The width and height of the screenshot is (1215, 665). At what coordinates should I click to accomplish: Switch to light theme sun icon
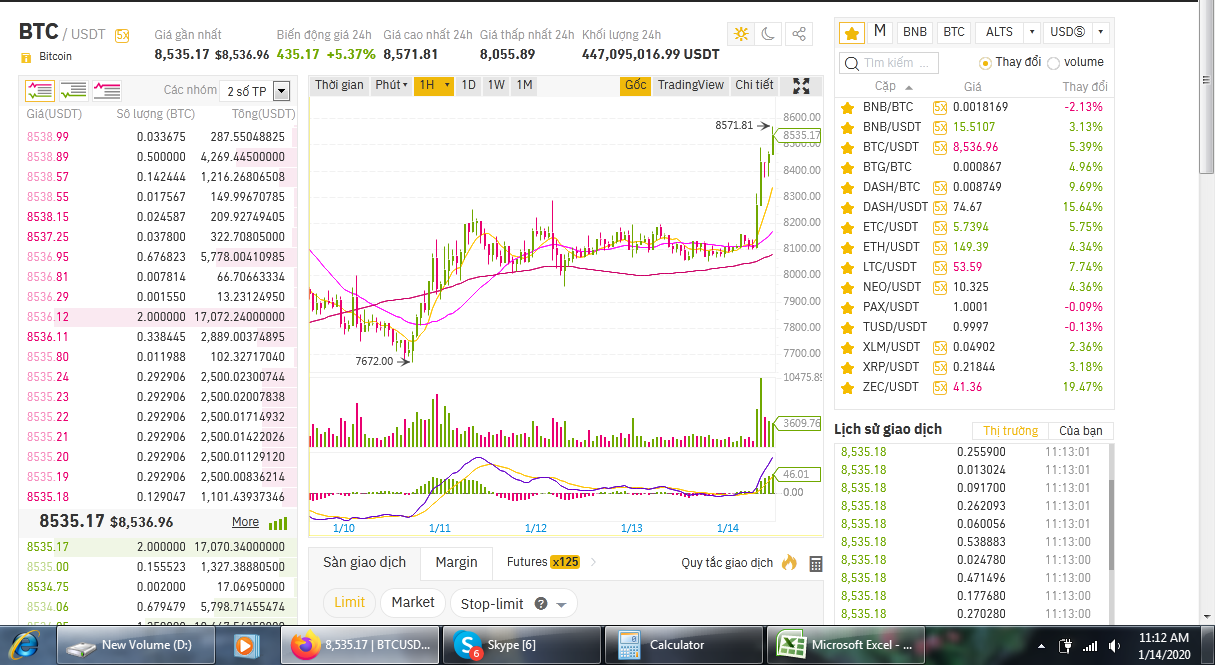[741, 34]
